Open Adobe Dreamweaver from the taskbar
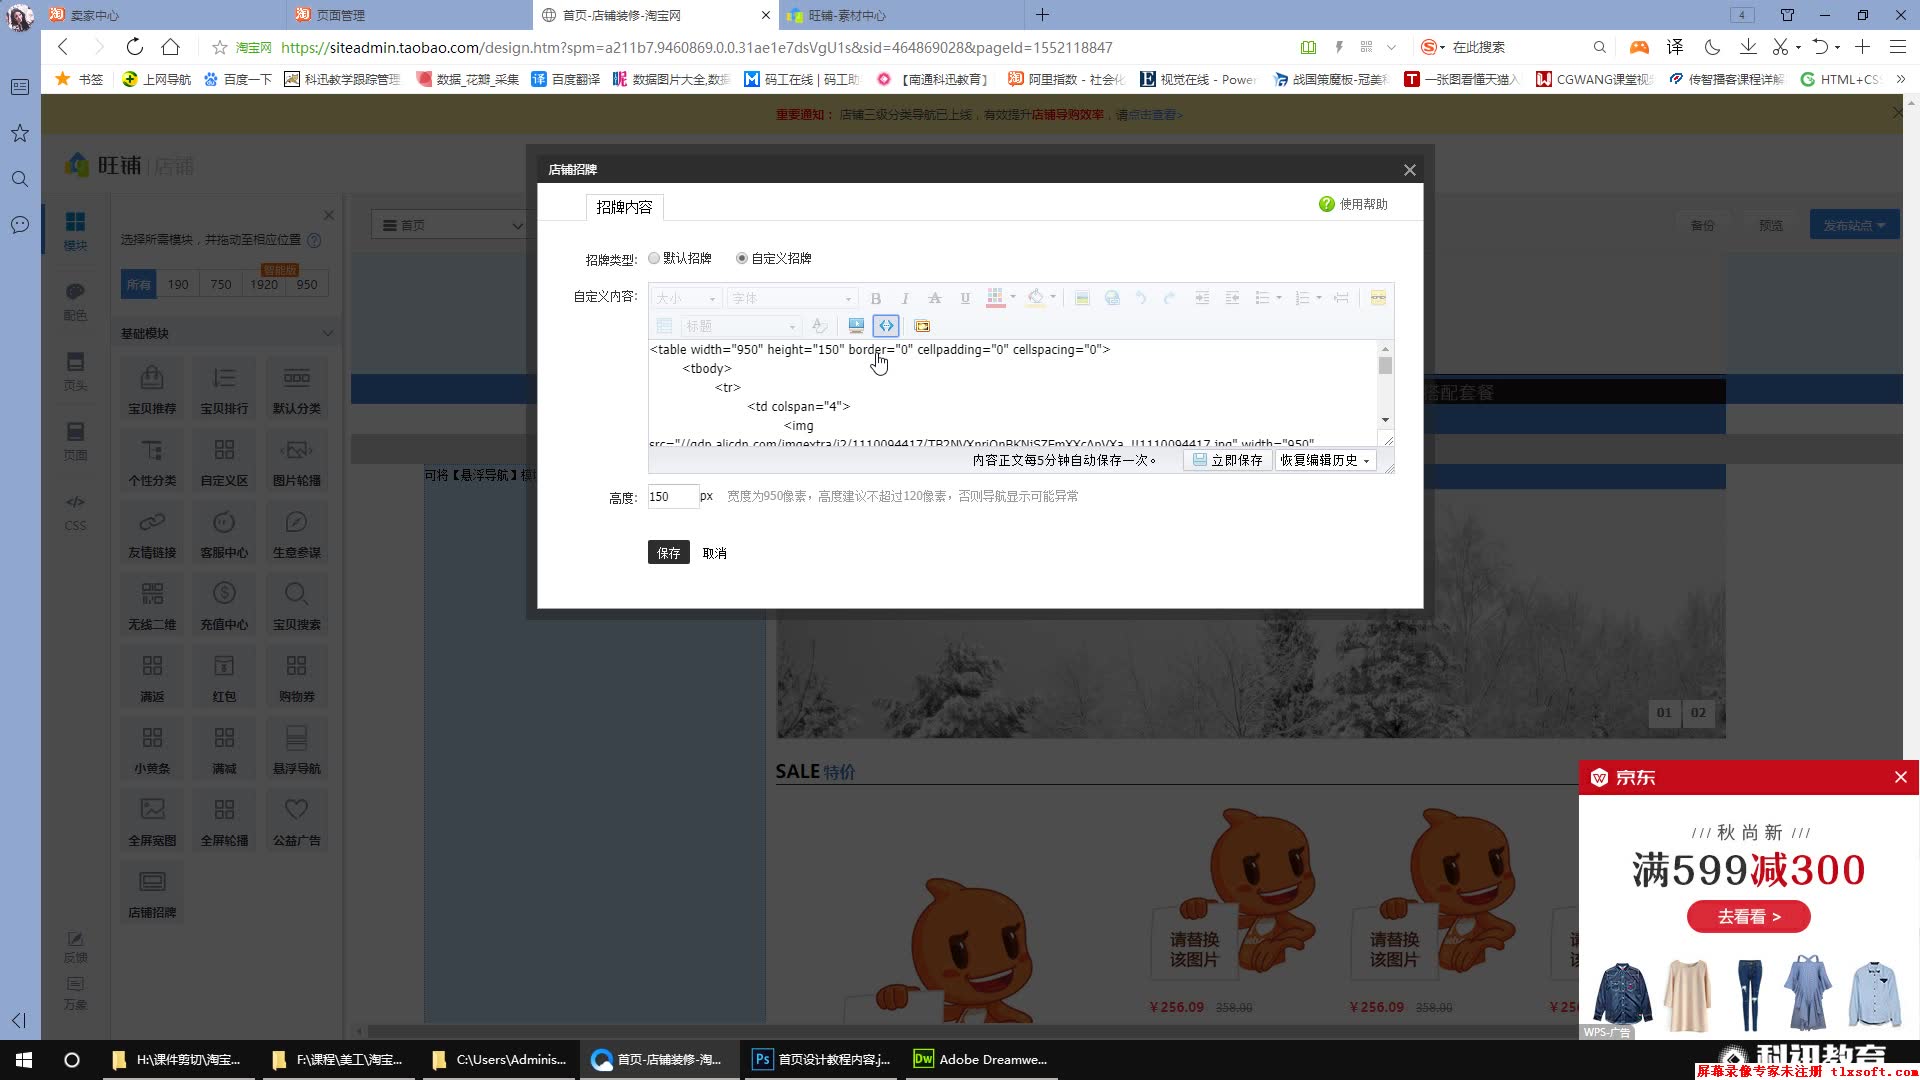 [x=980, y=1059]
